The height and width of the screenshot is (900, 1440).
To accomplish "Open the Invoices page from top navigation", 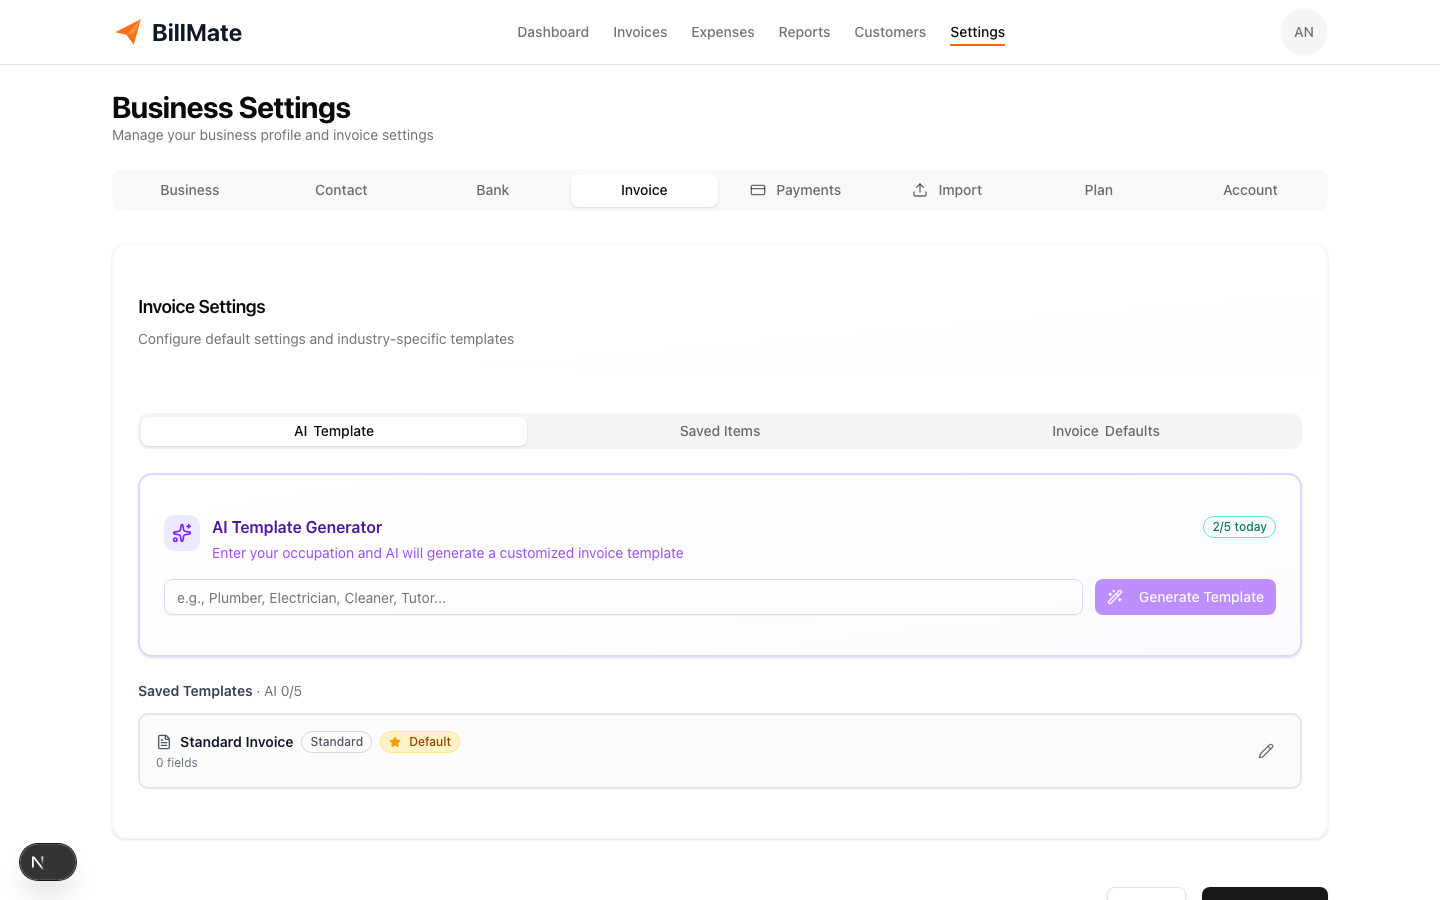I will (x=640, y=31).
